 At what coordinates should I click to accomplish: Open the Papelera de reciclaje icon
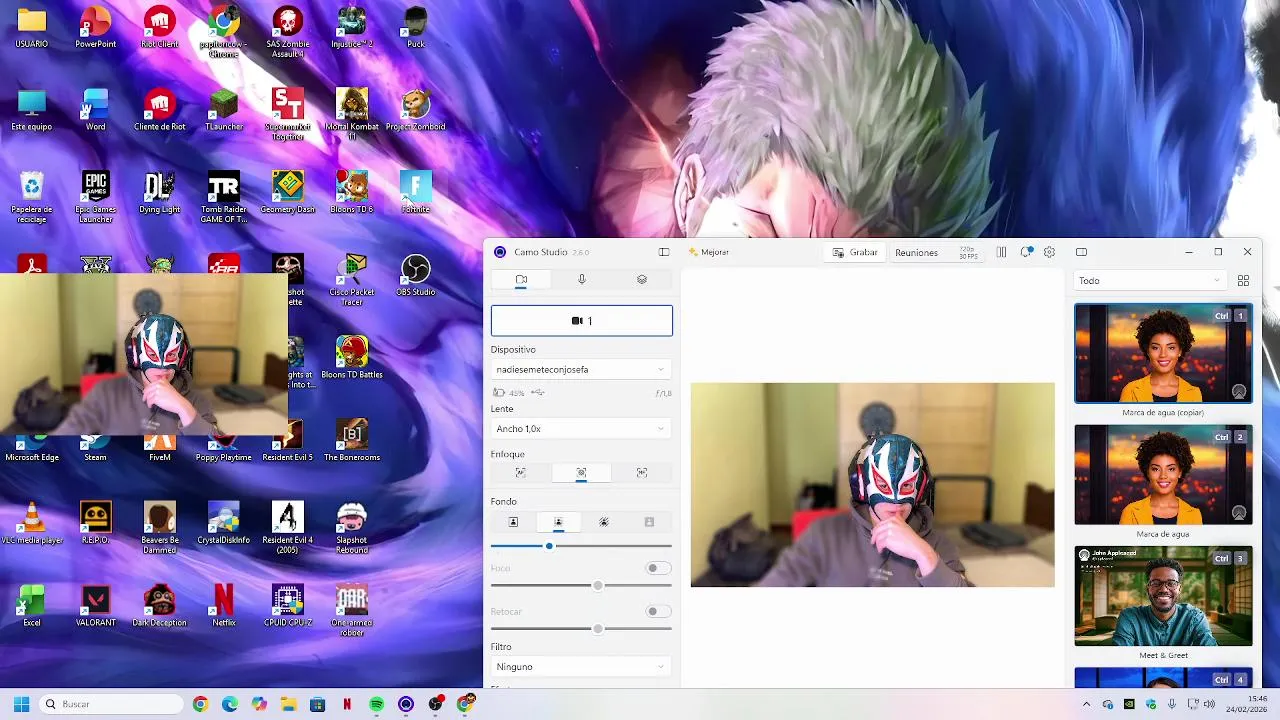32,197
